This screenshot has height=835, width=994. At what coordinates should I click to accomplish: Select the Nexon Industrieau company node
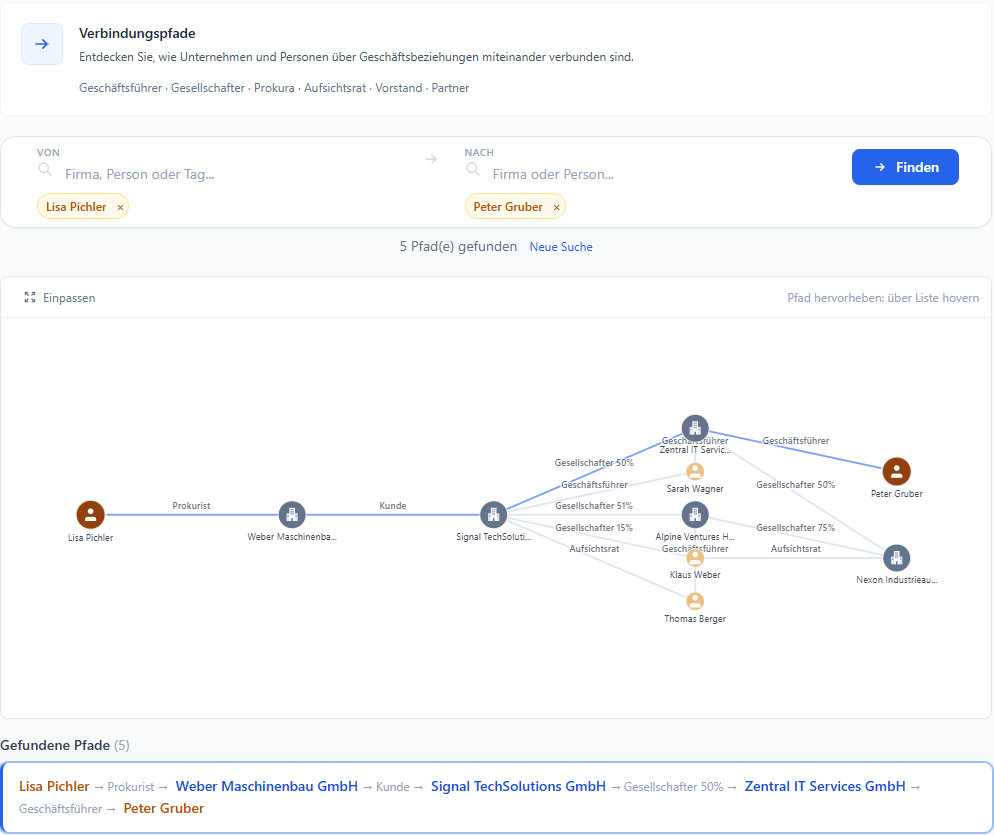[897, 558]
